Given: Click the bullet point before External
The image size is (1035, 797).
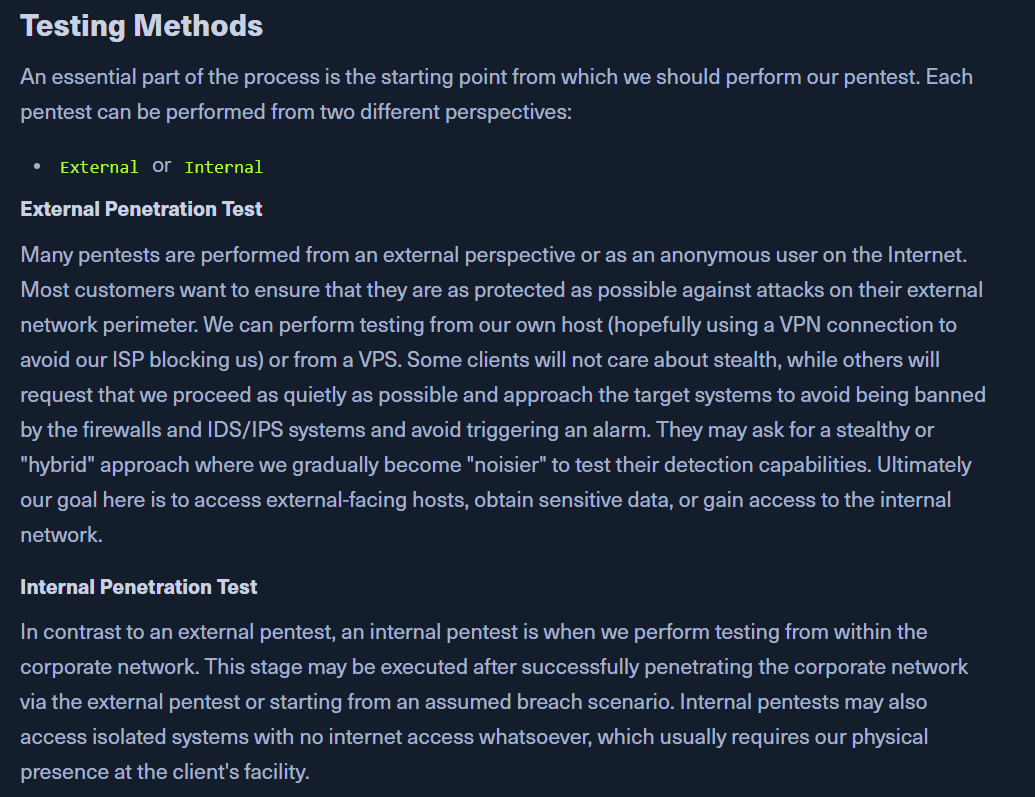Looking at the screenshot, I should pyautogui.click(x=37, y=166).
